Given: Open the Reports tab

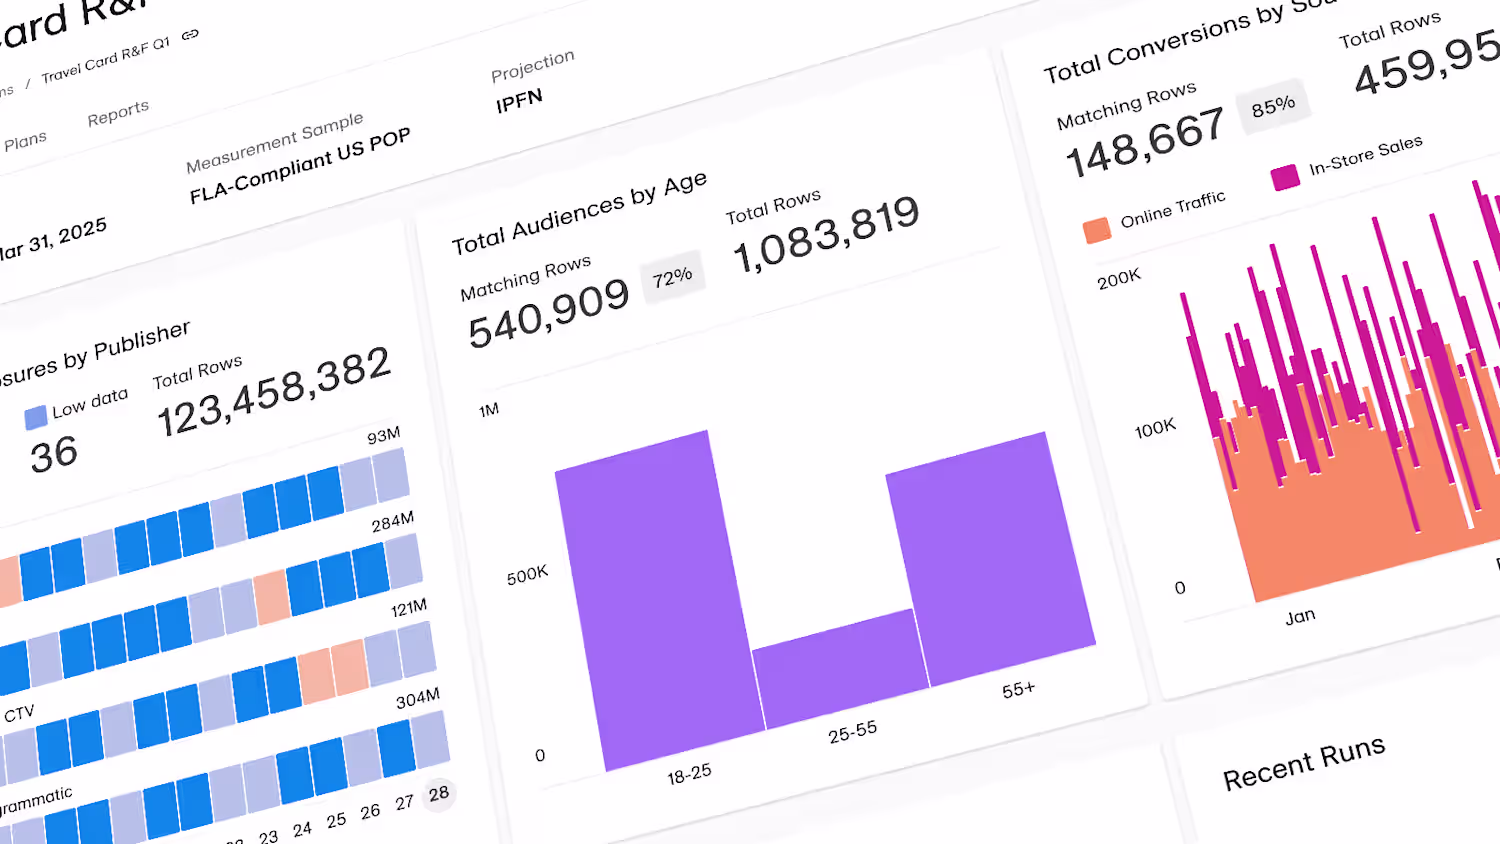Looking at the screenshot, I should (118, 113).
